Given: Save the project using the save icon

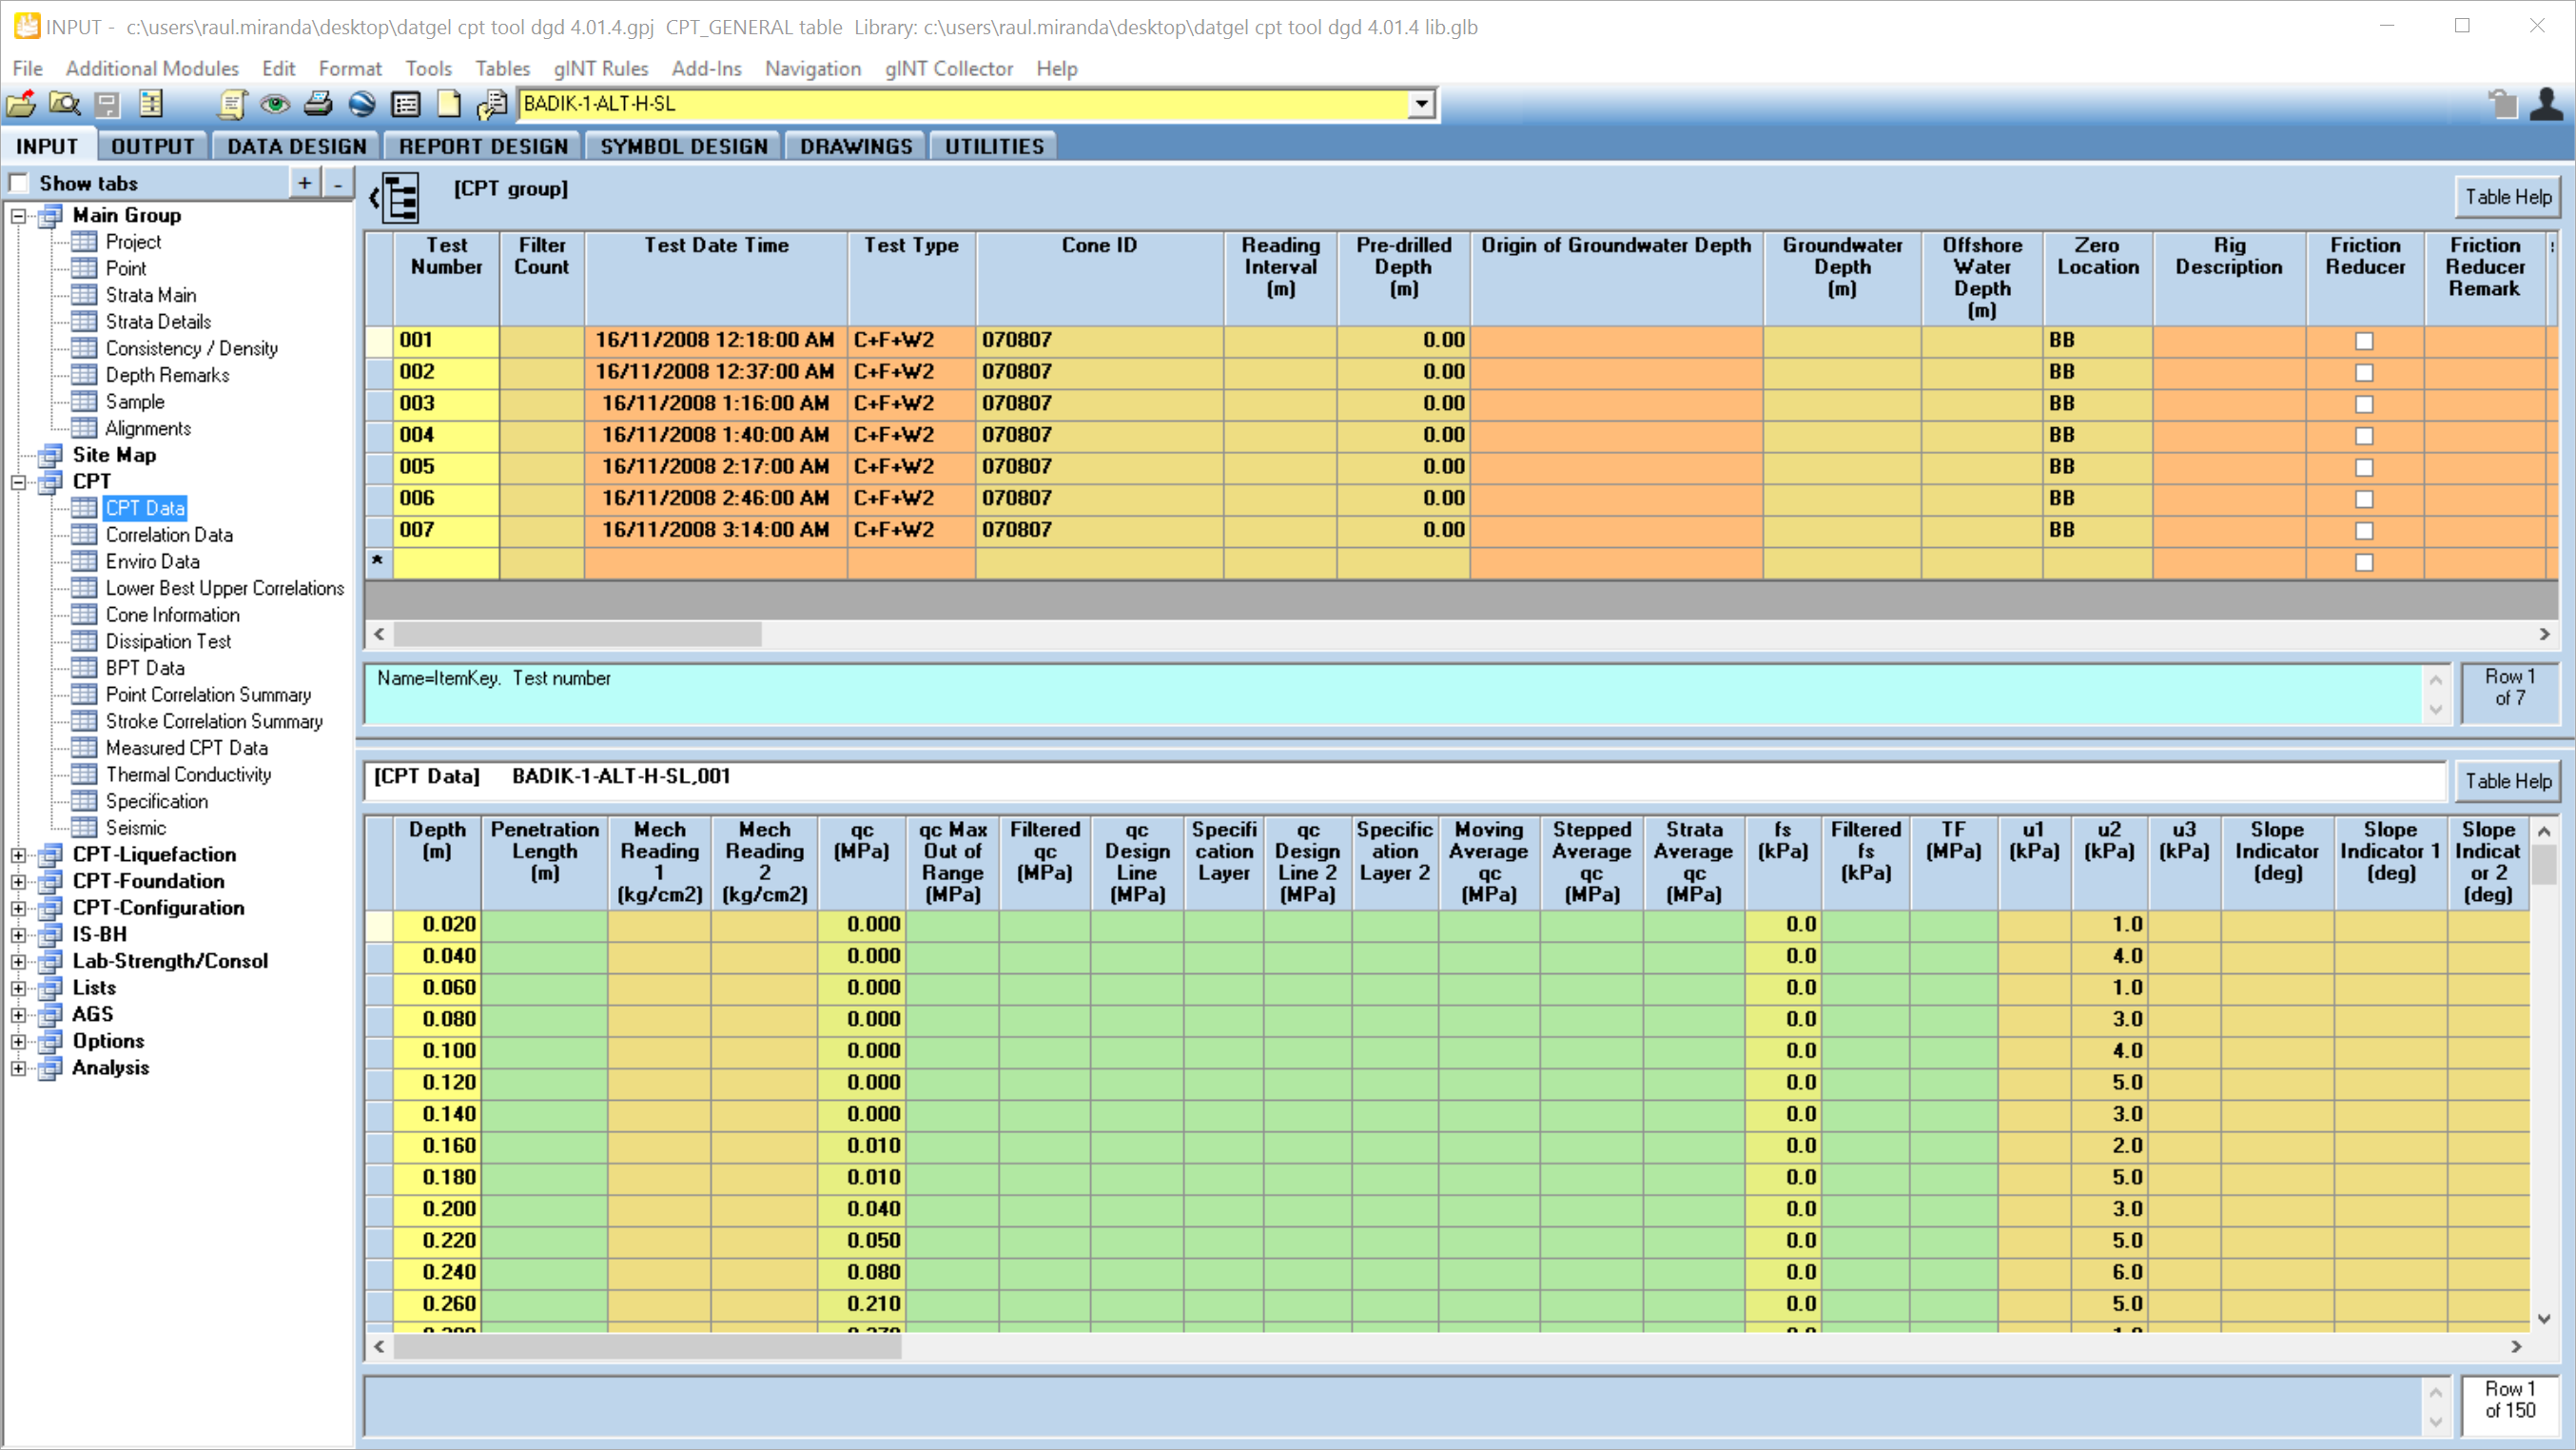Looking at the screenshot, I should click(x=107, y=104).
